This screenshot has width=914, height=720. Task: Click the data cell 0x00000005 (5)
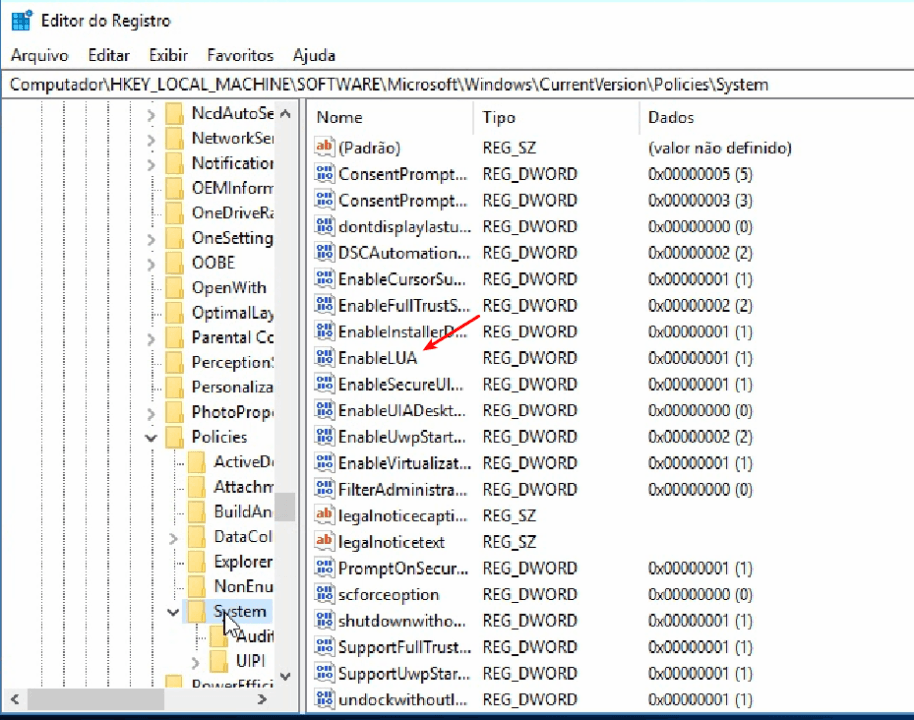click(x=700, y=174)
